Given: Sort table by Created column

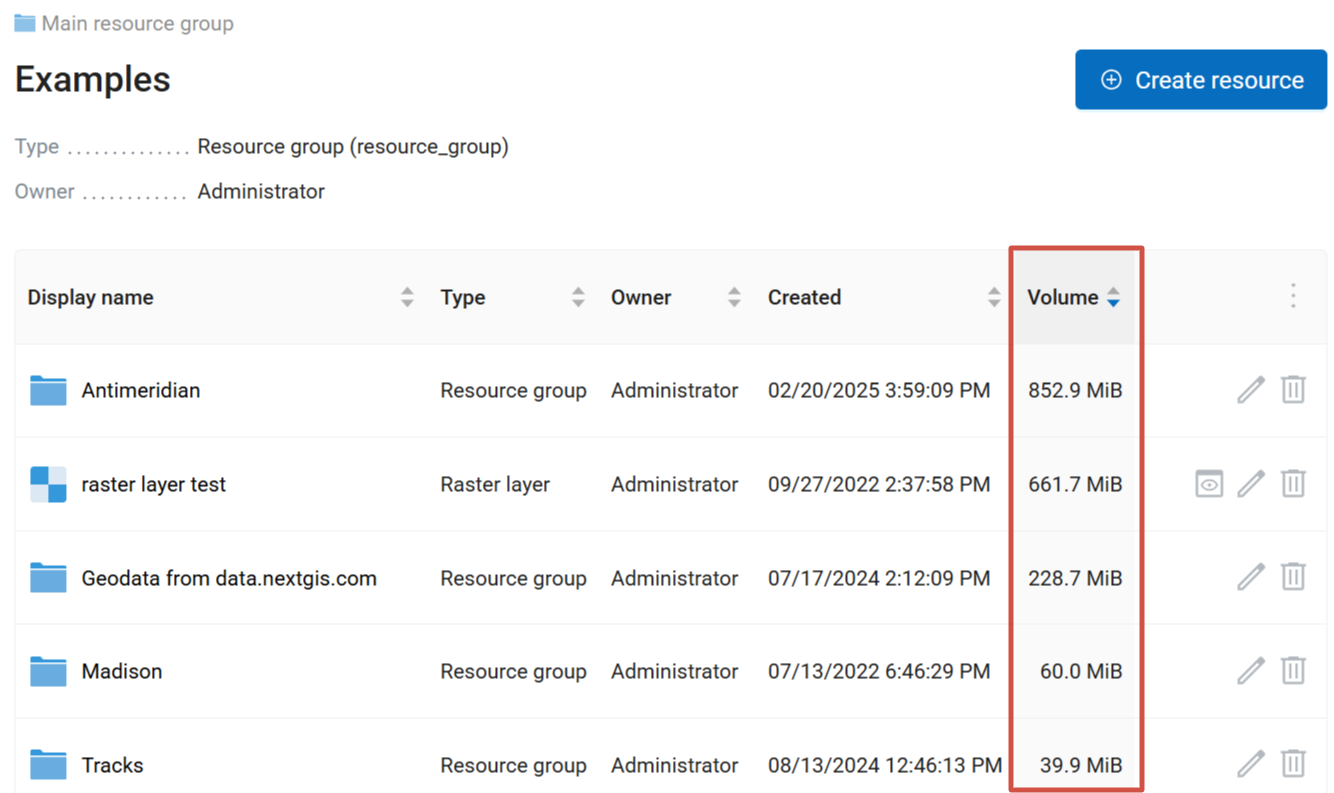Looking at the screenshot, I should tap(993, 297).
